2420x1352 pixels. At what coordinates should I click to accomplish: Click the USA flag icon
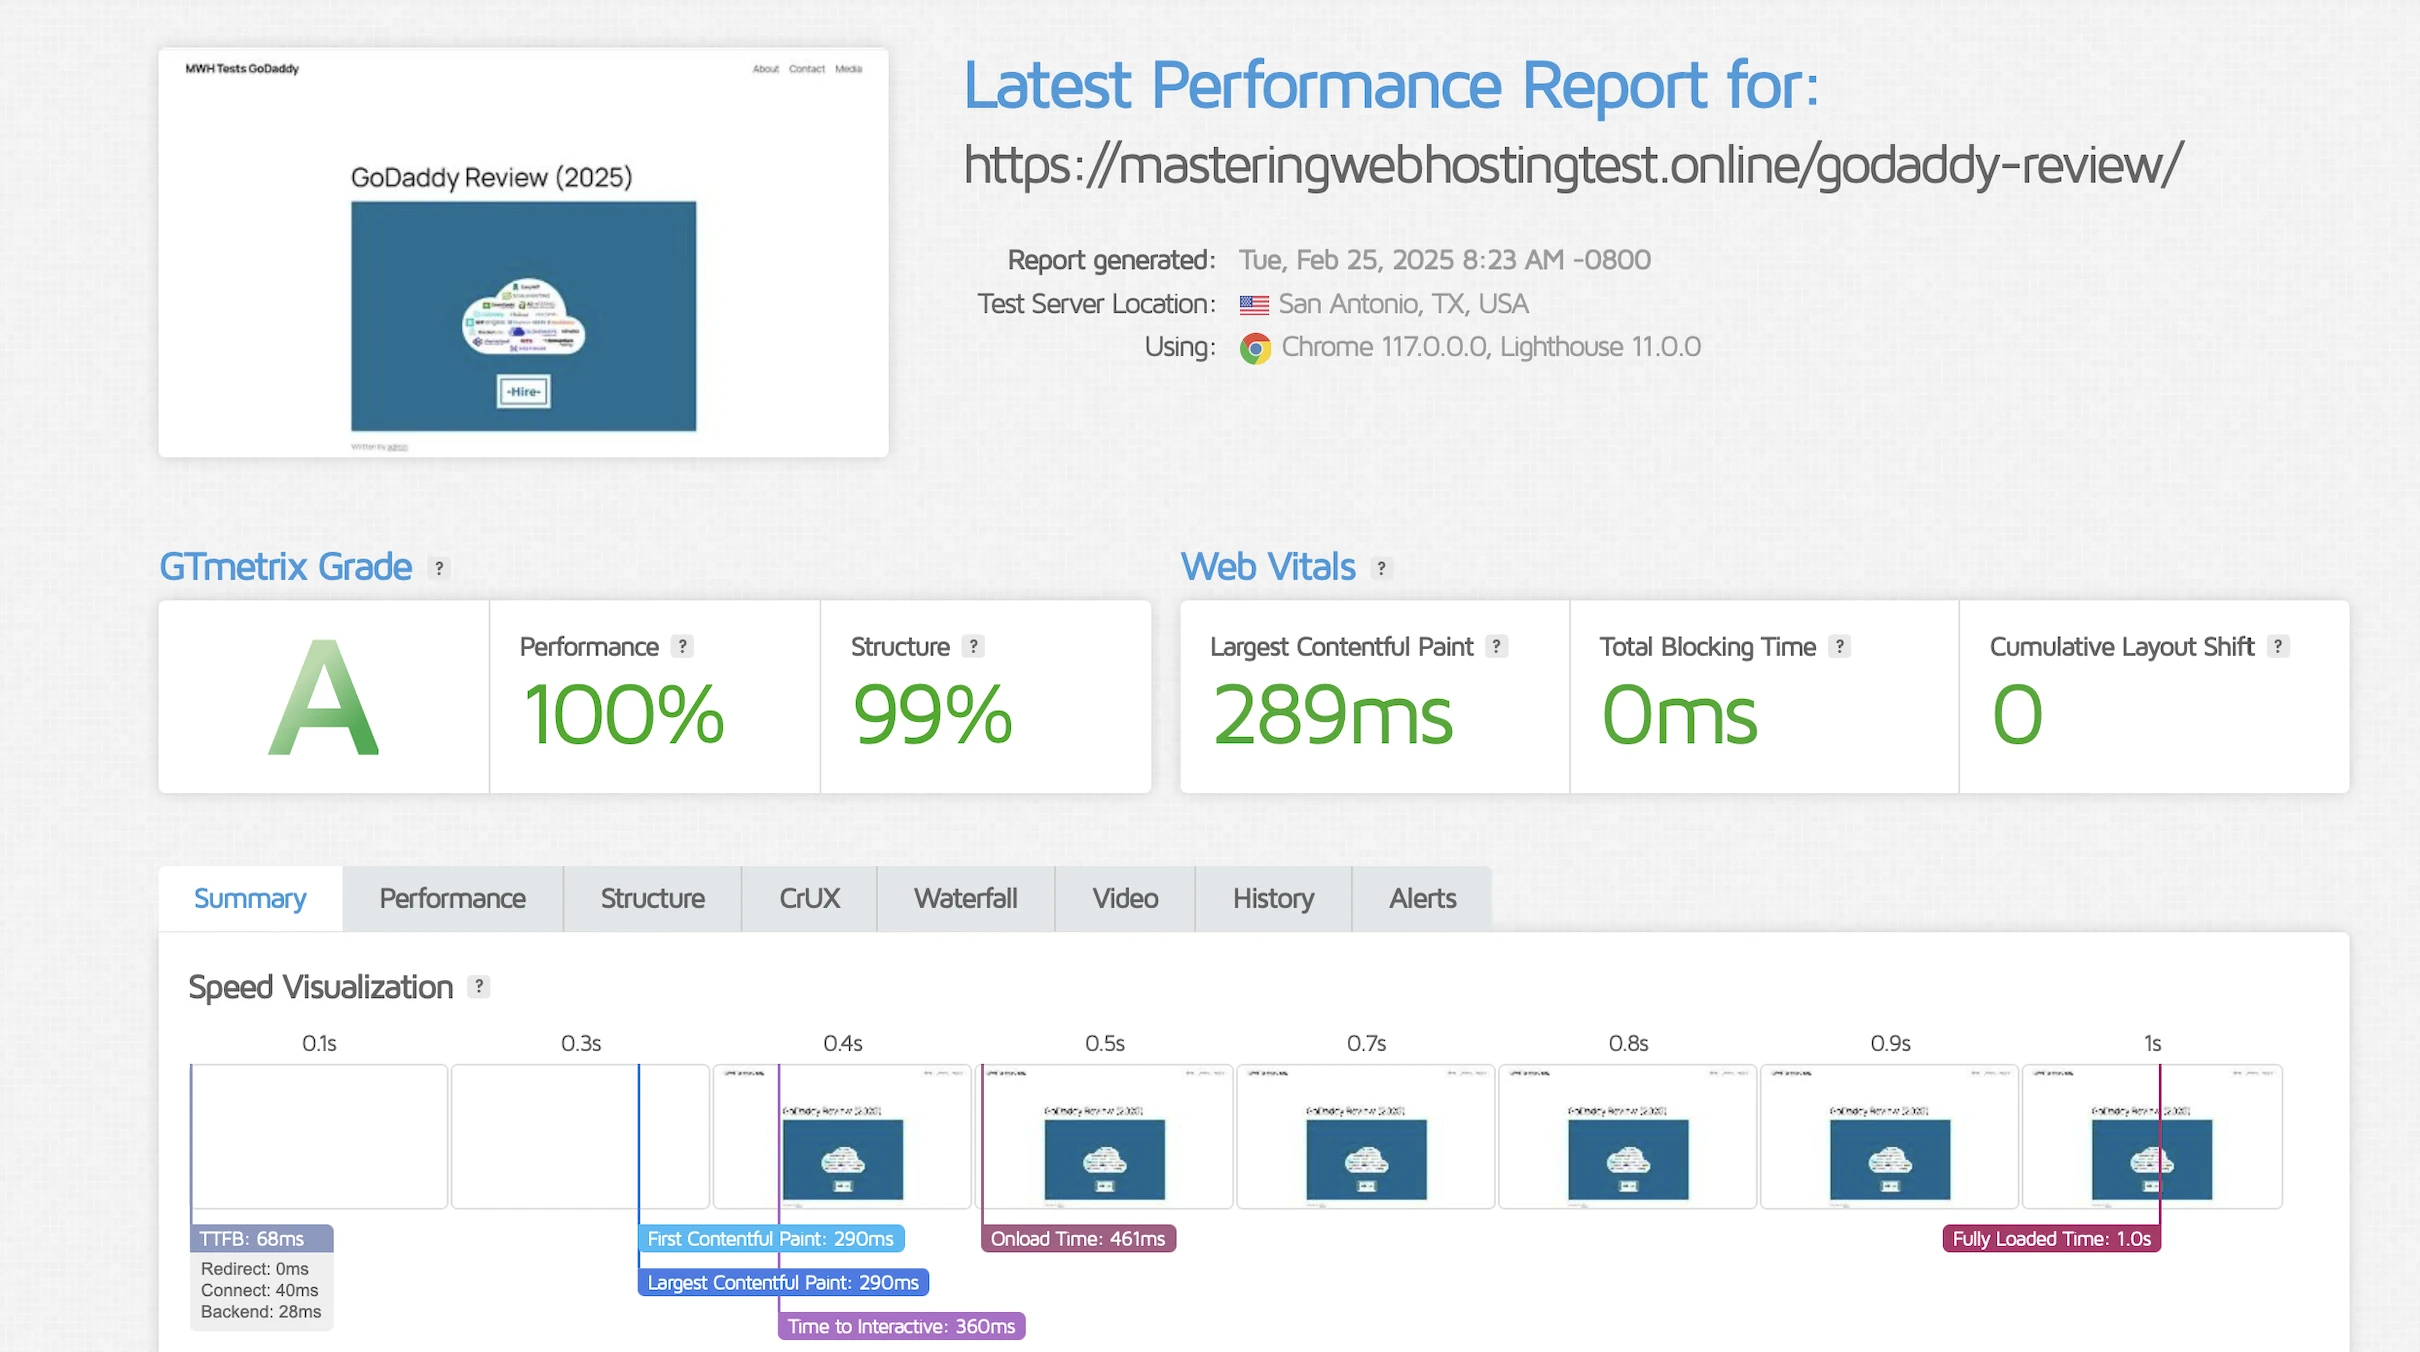pyautogui.click(x=1254, y=305)
